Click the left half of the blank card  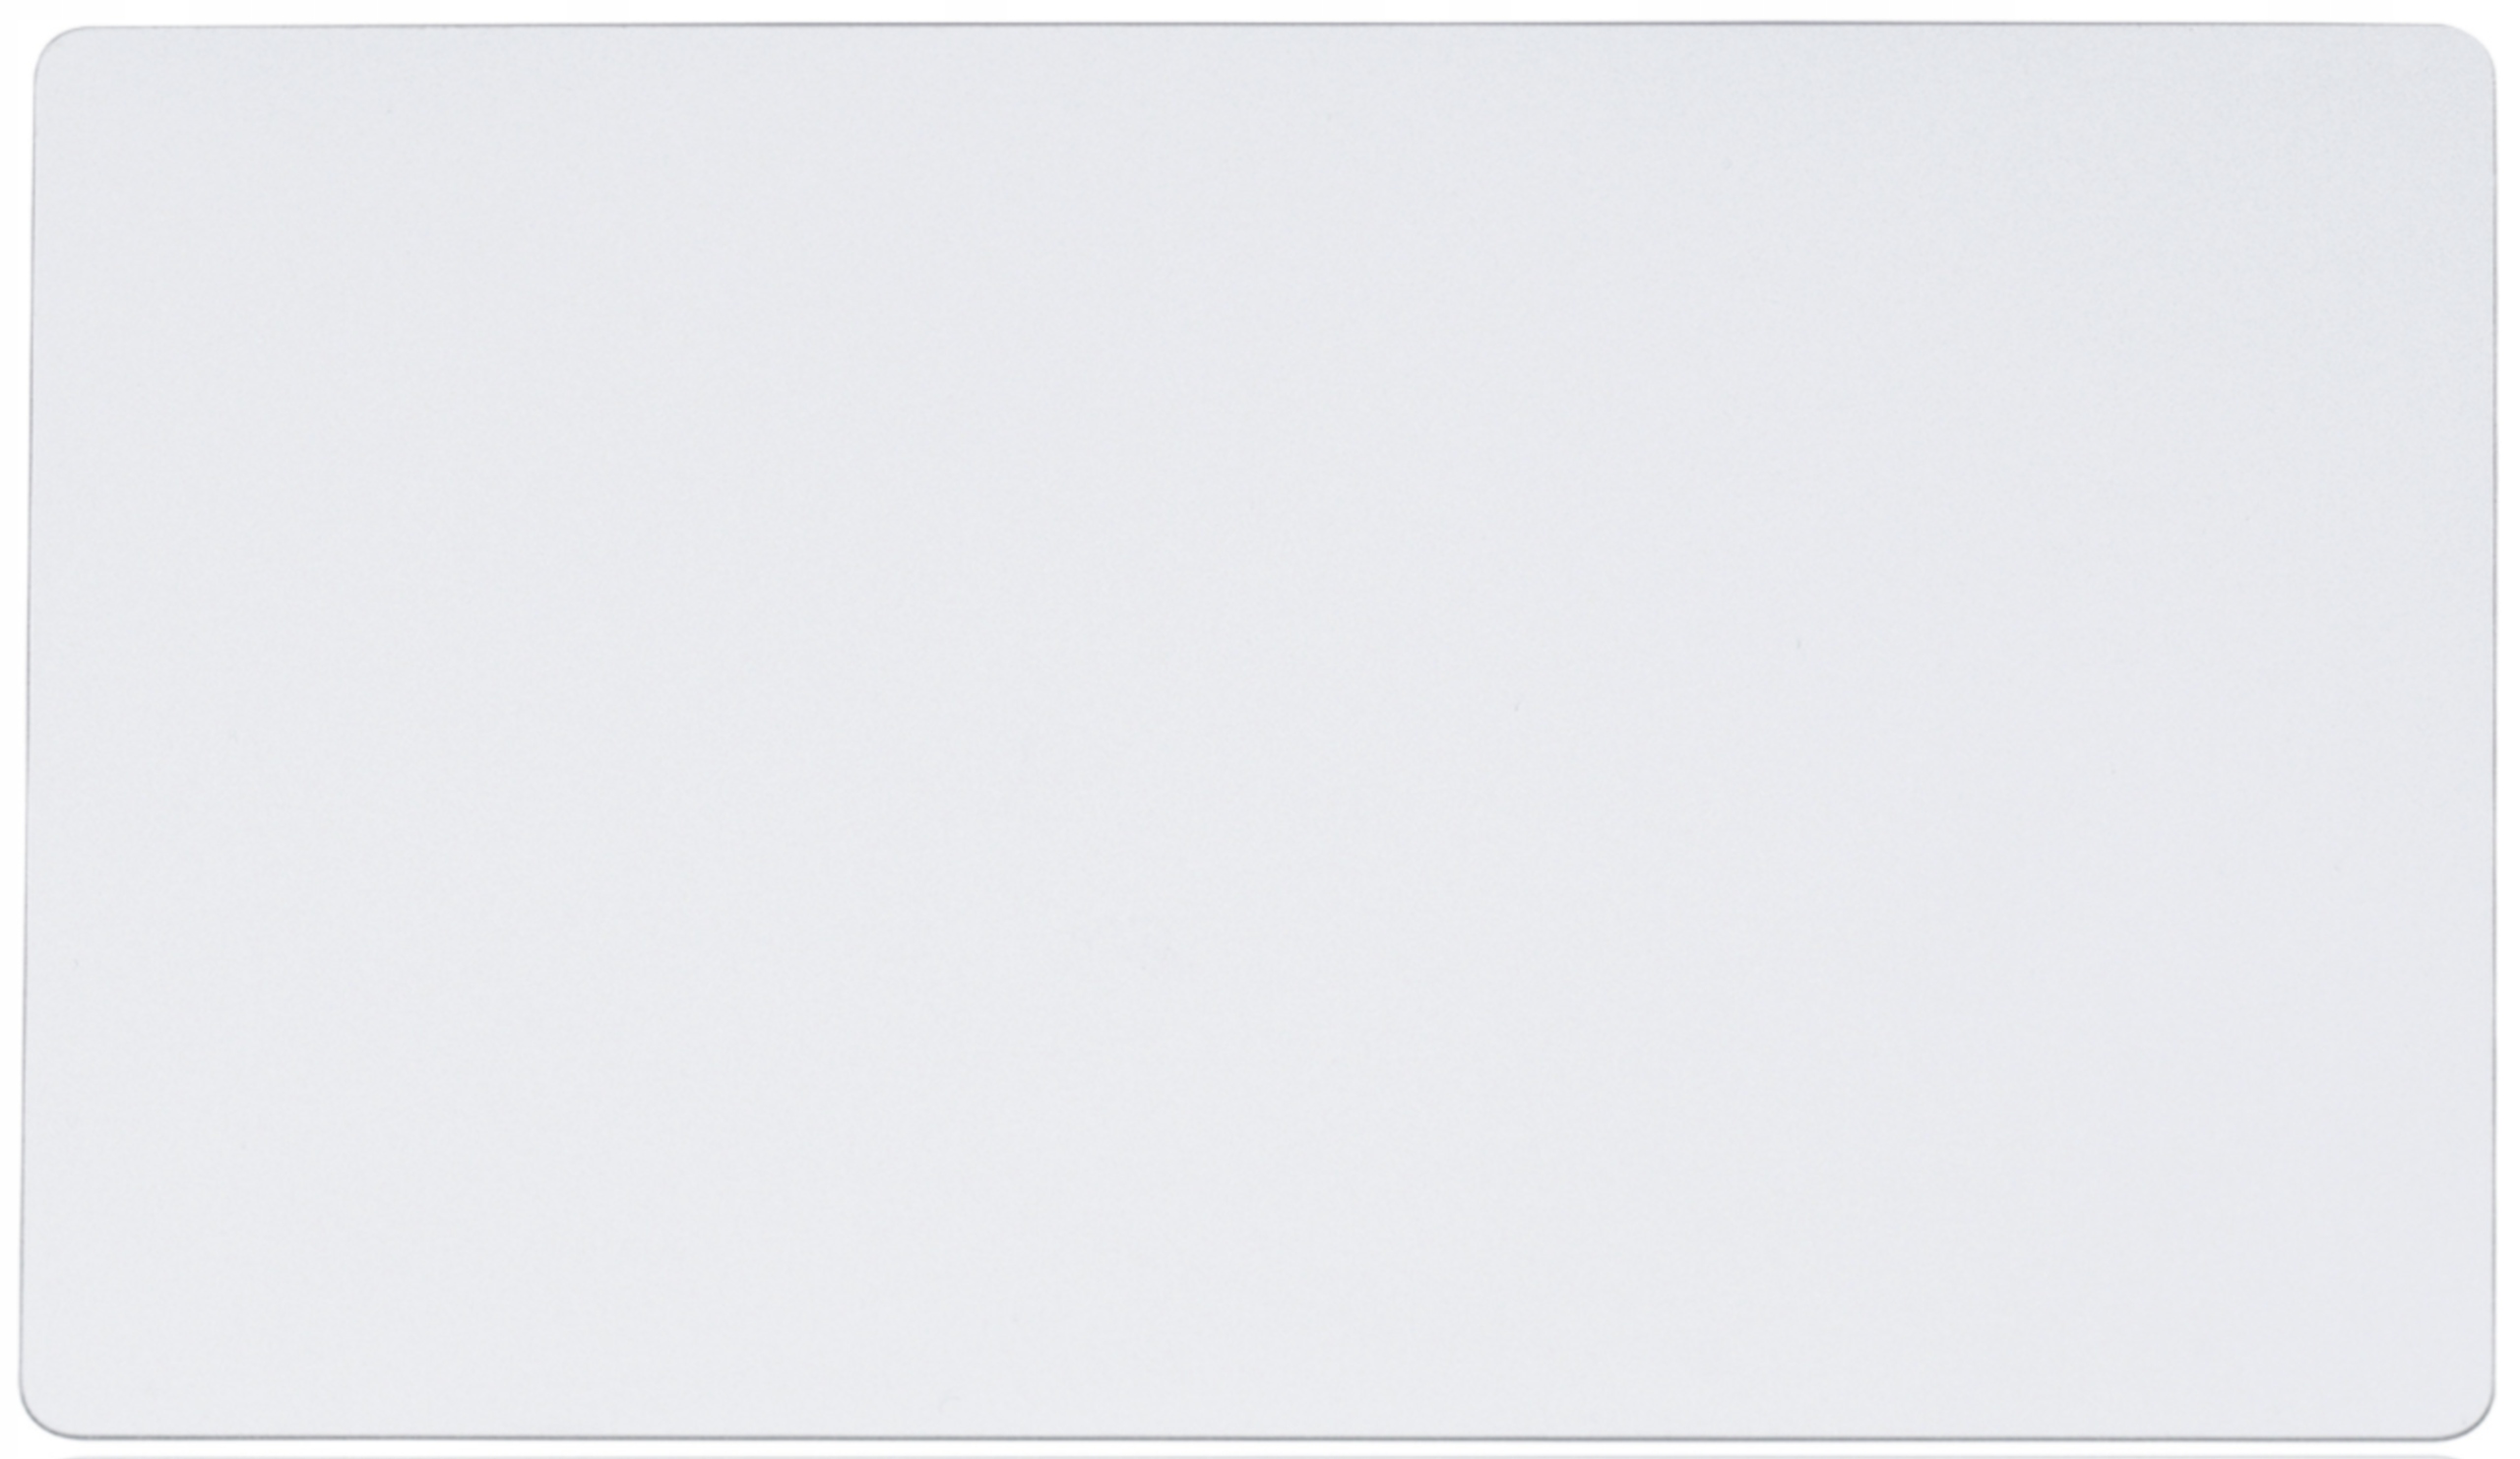point(640,732)
